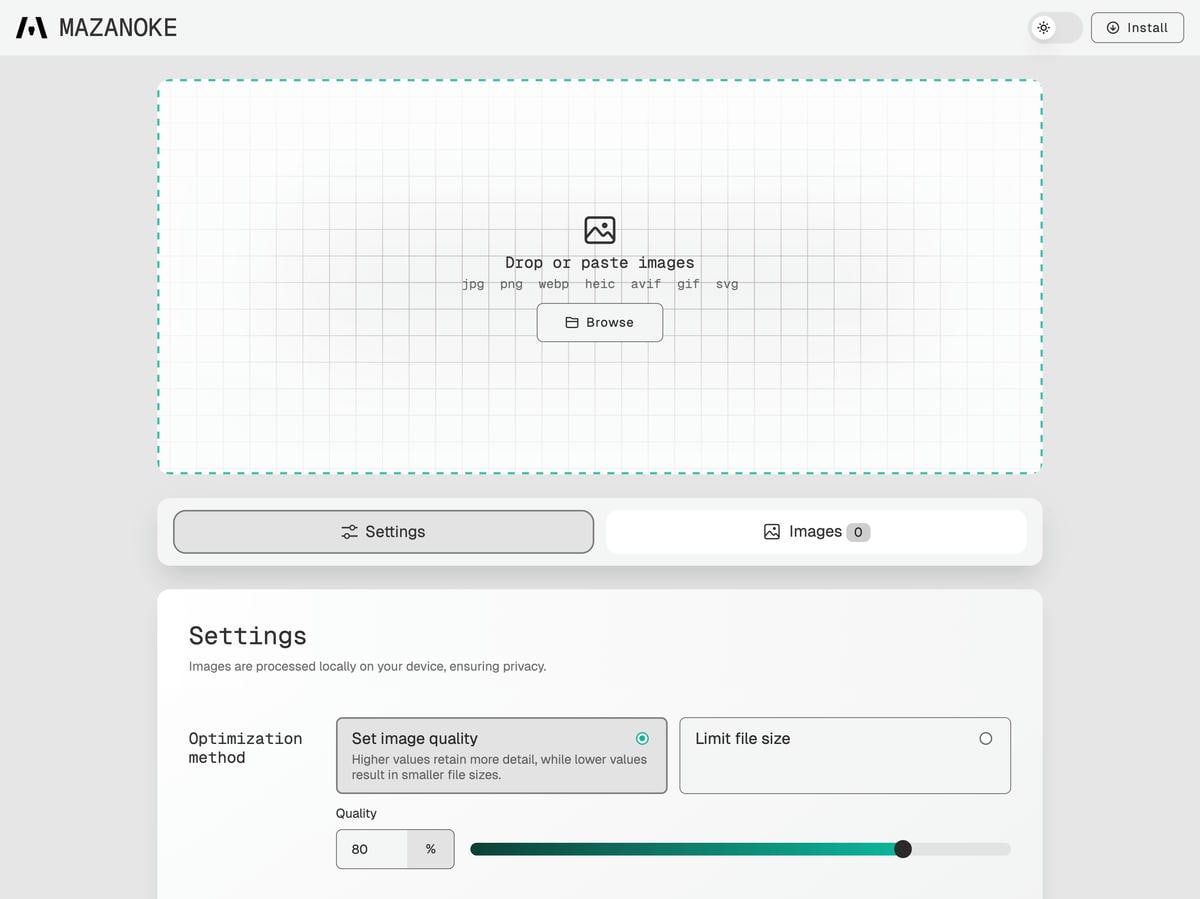Click the Quality slider handle
Screen dimensions: 1200x899
pyautogui.click(x=903, y=849)
